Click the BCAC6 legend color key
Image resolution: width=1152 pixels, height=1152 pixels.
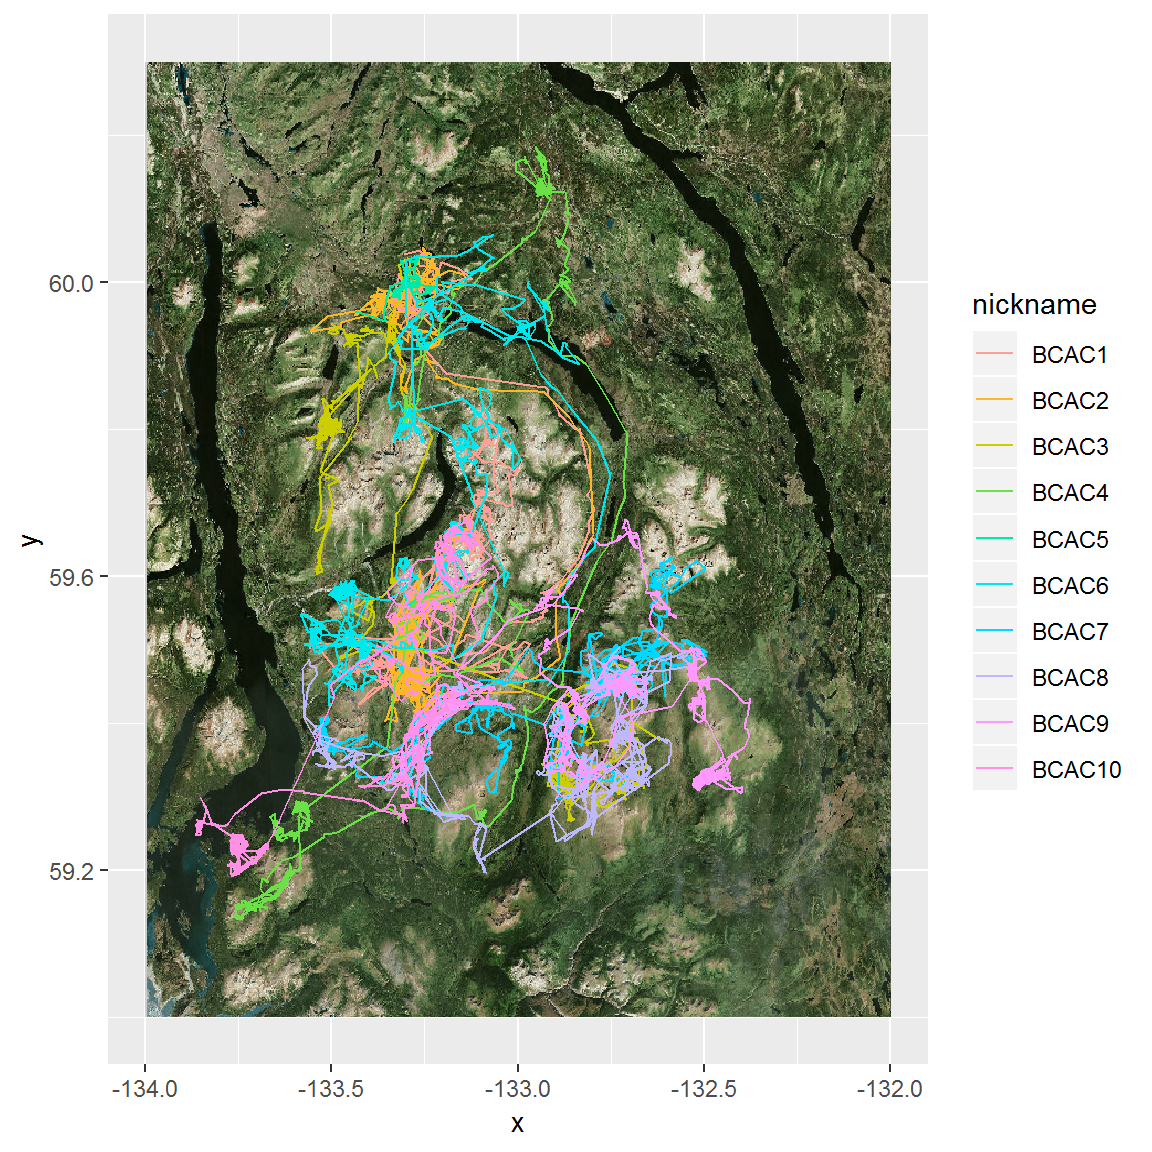(x=995, y=585)
